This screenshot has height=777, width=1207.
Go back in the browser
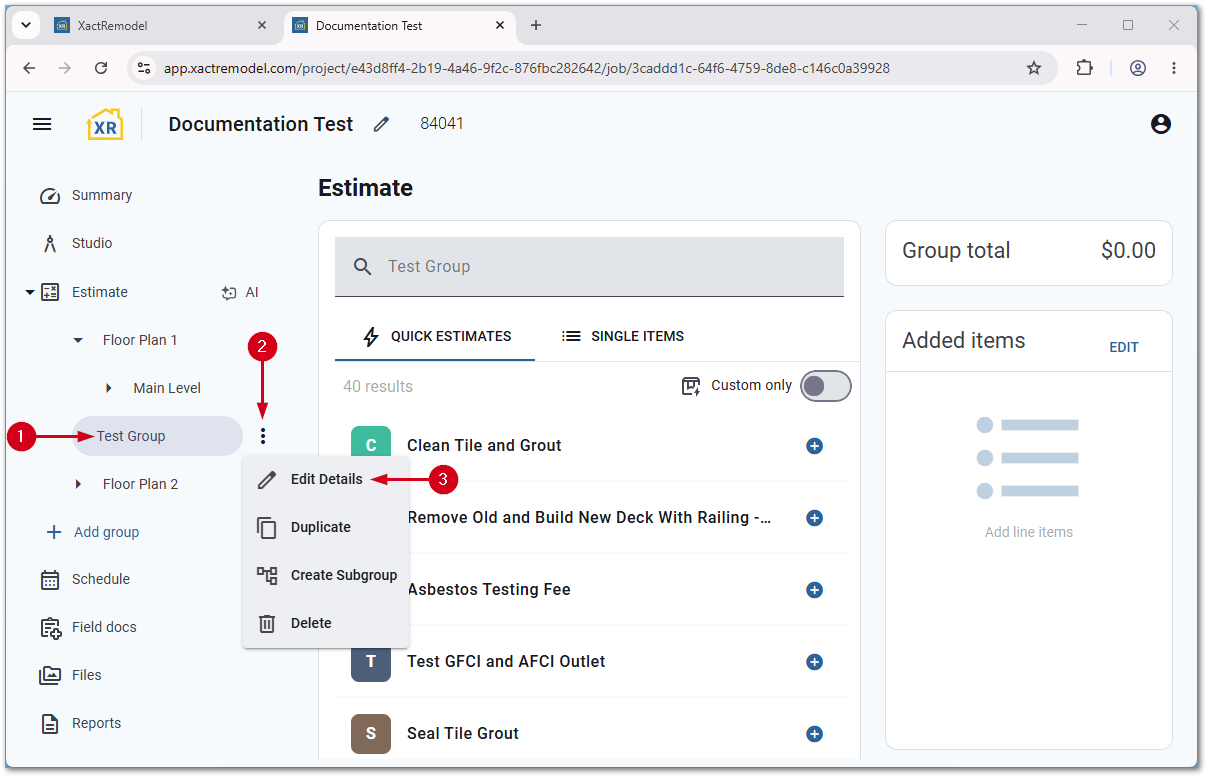29,68
